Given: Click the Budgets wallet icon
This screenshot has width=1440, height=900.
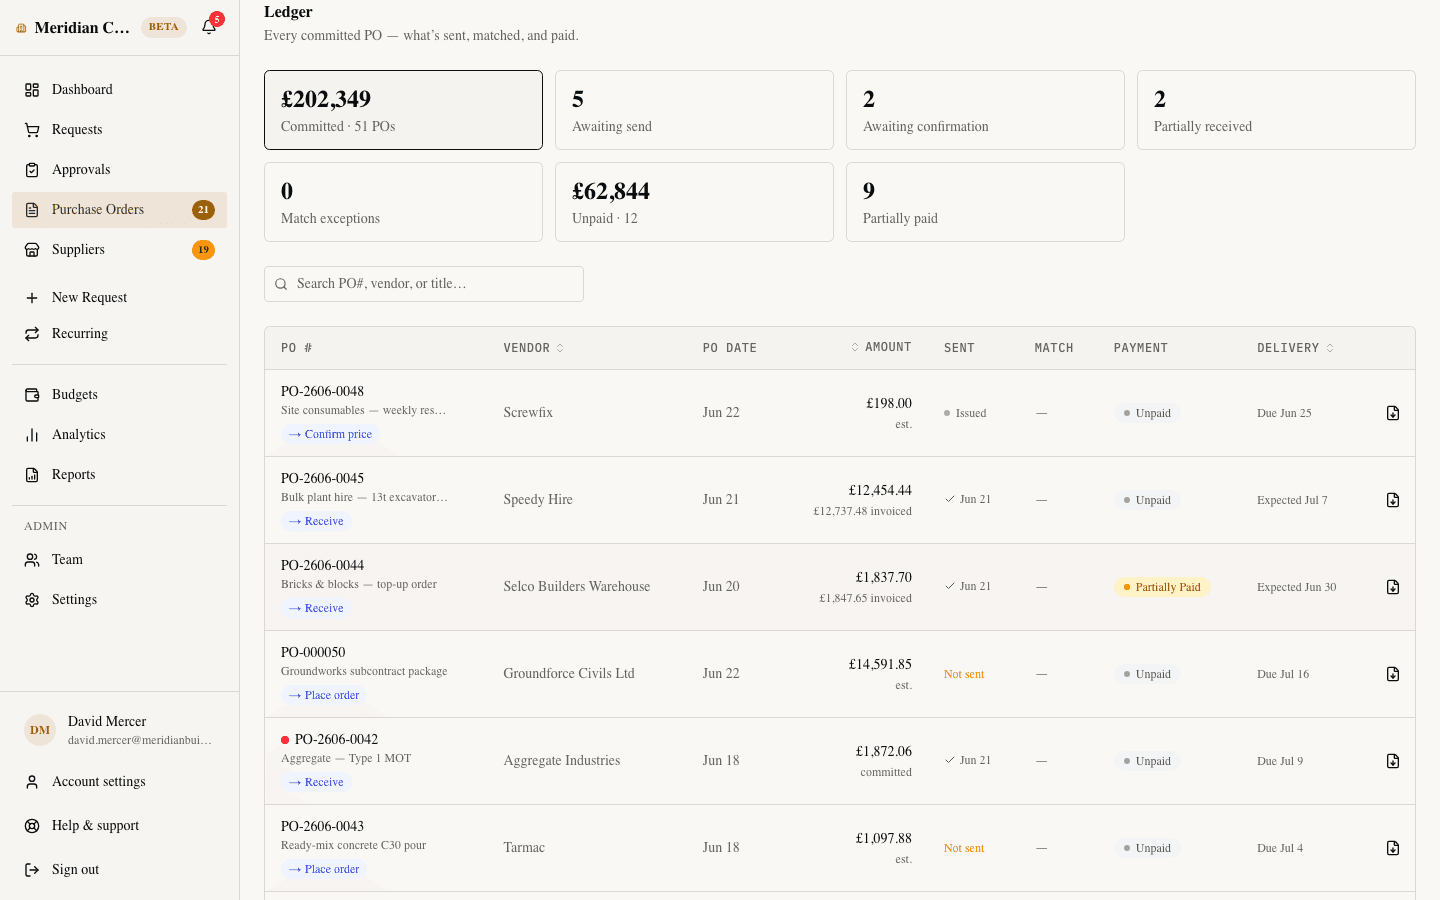Looking at the screenshot, I should pyautogui.click(x=32, y=395).
